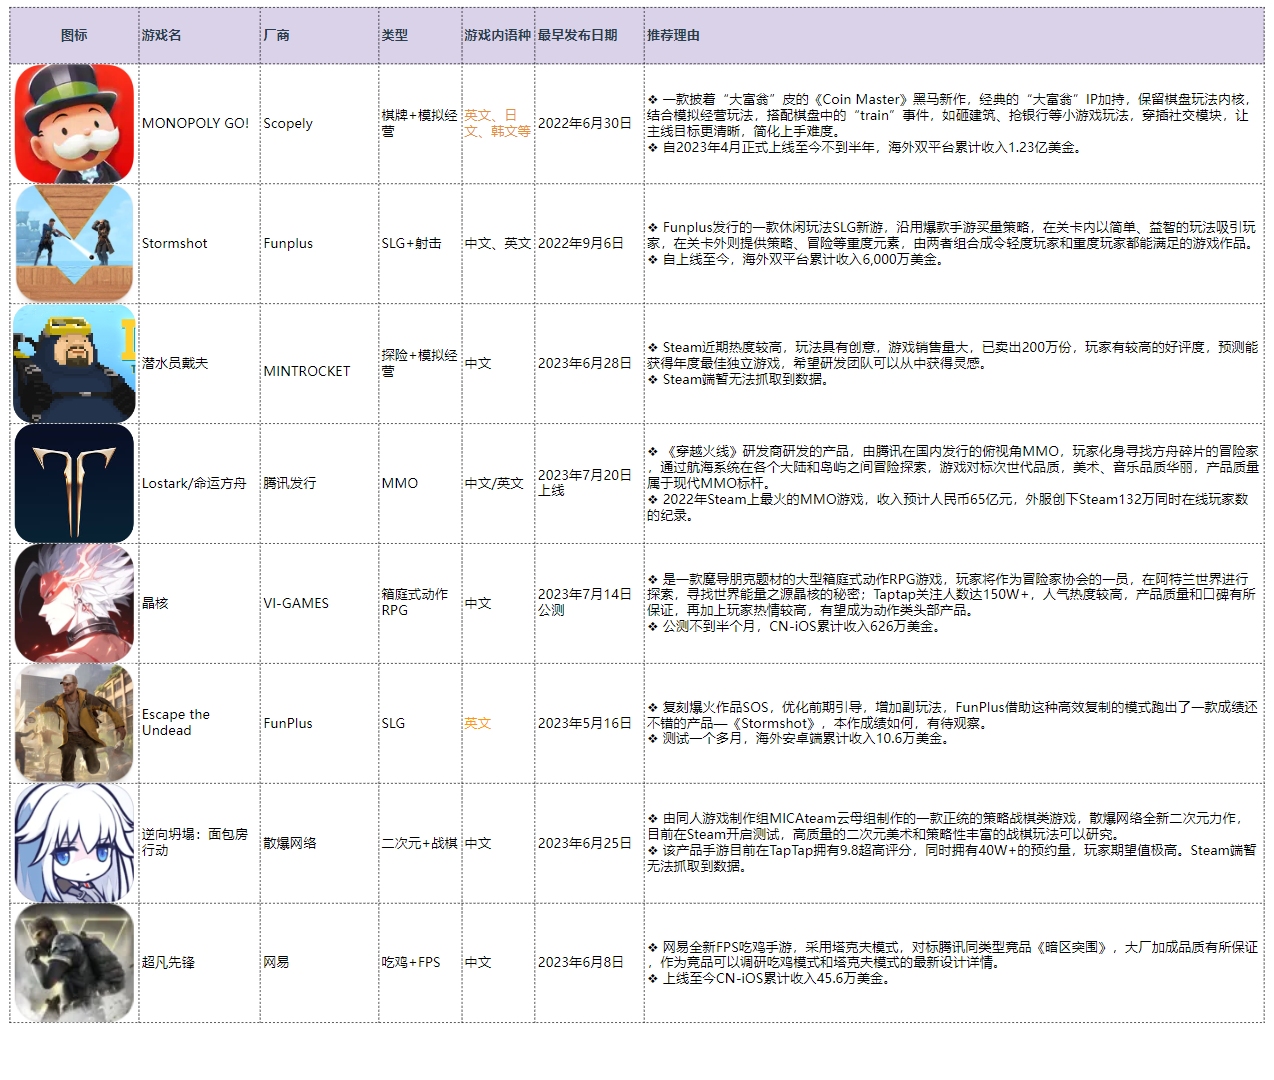Screen dimensions: 1274x1080
Task: Click the 晶核 white-haired character icon
Action: [74, 603]
